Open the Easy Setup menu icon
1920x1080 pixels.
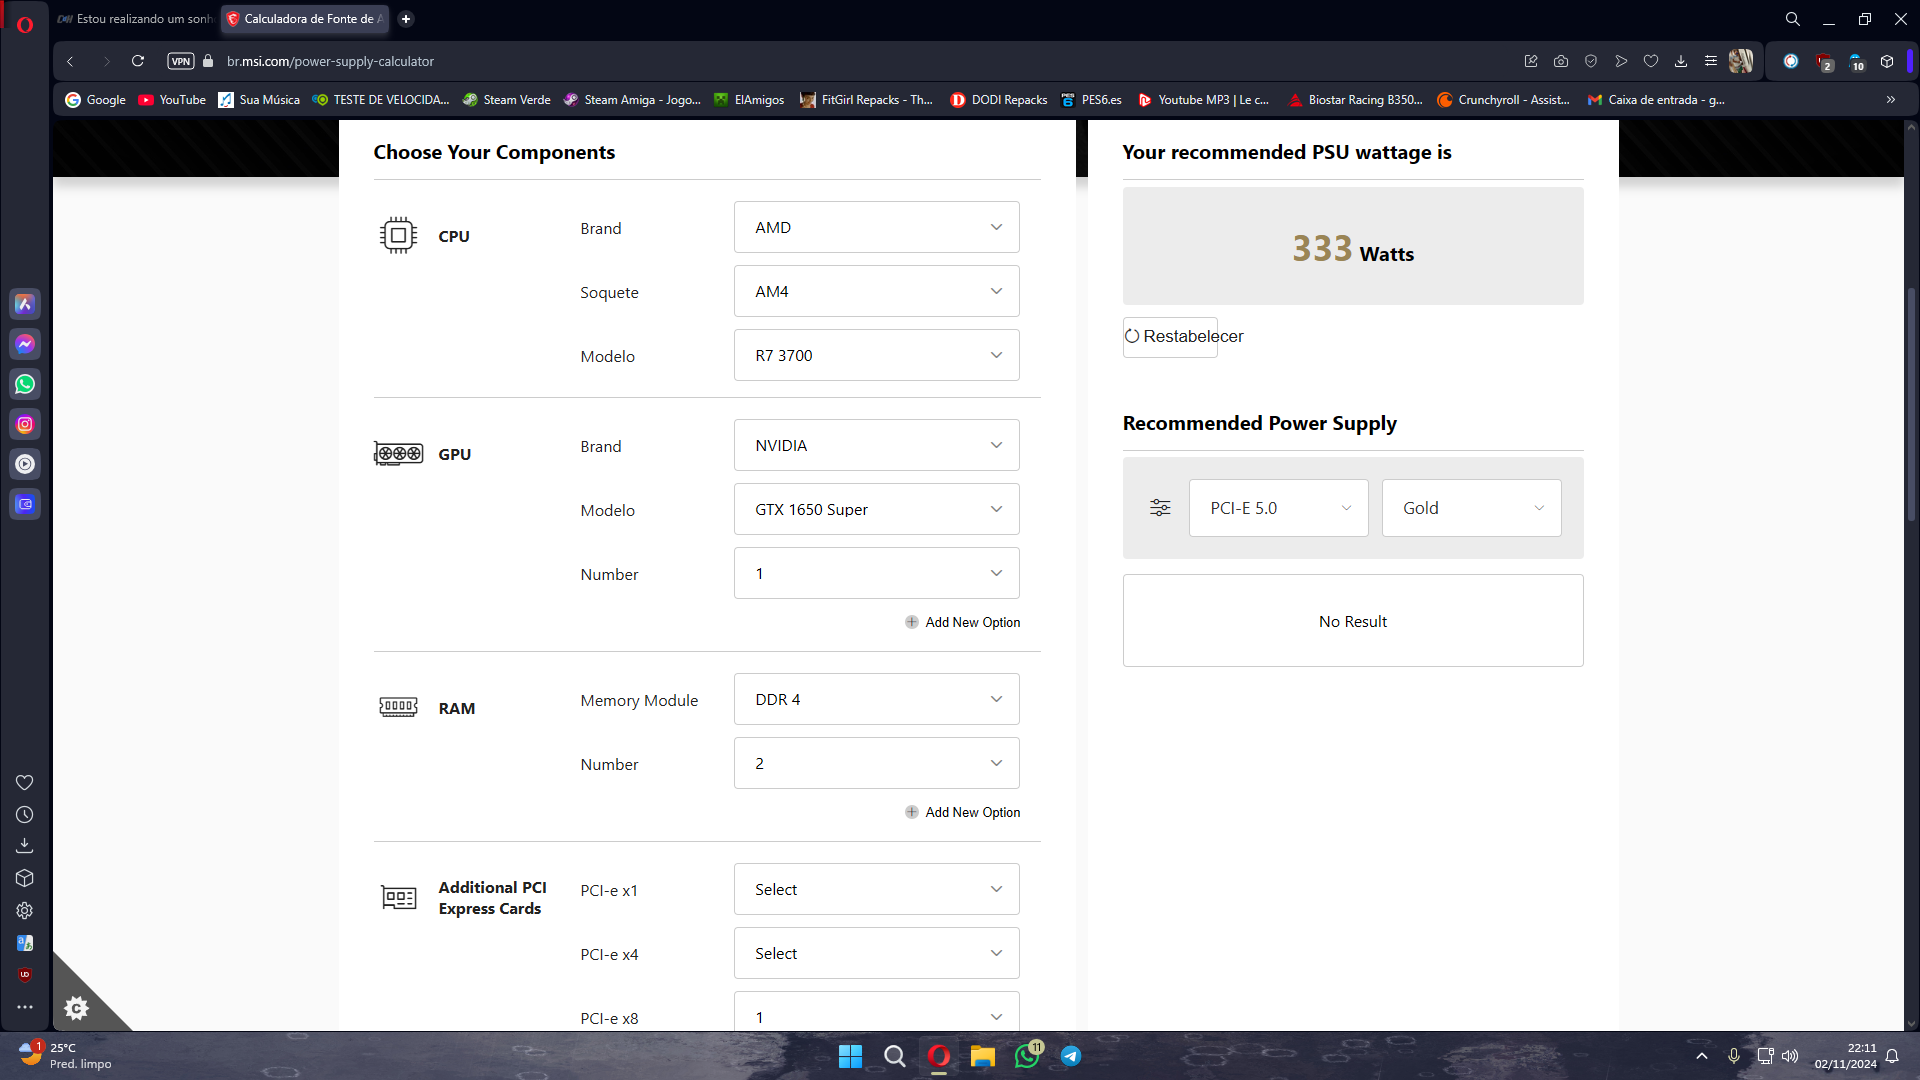pyautogui.click(x=1711, y=61)
